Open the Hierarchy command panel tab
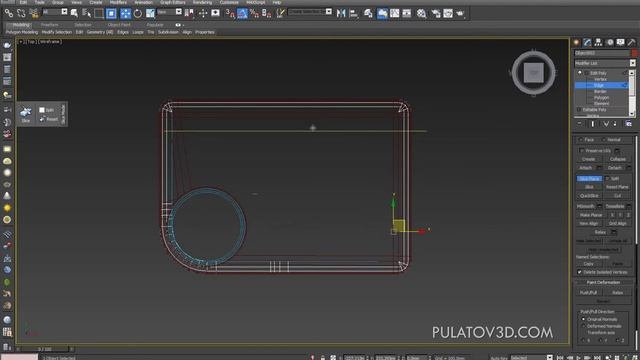This screenshot has width=640, height=360. (598, 42)
